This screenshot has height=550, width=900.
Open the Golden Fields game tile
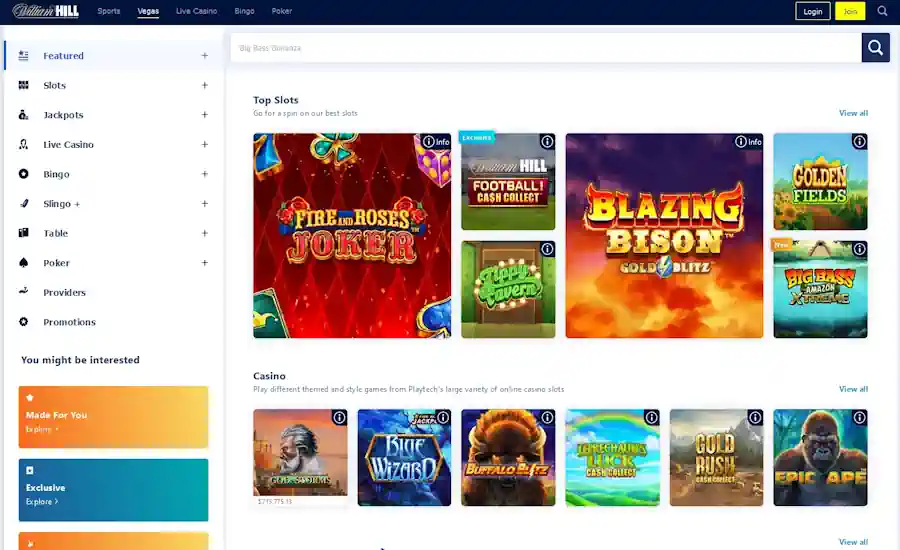(820, 181)
